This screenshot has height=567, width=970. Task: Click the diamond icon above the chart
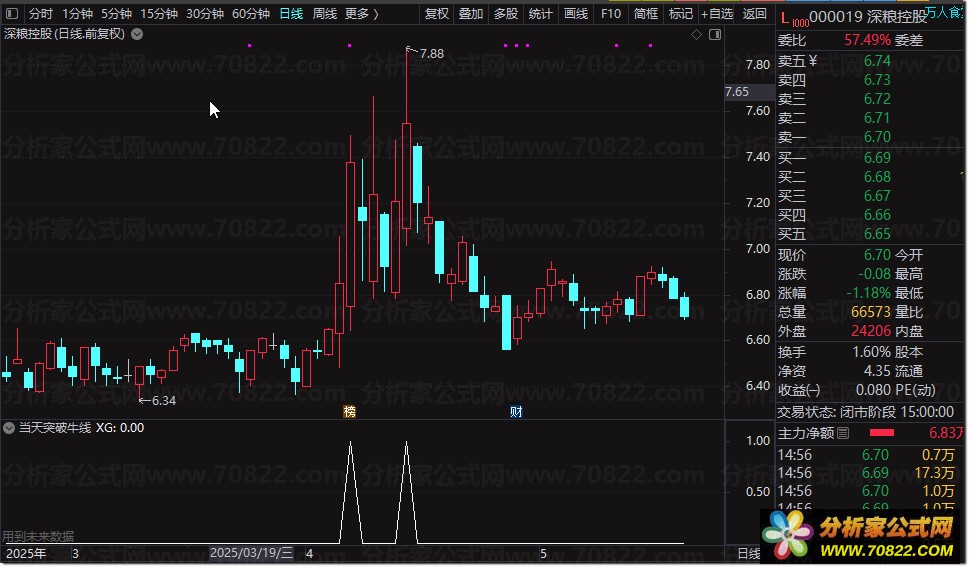coord(697,35)
